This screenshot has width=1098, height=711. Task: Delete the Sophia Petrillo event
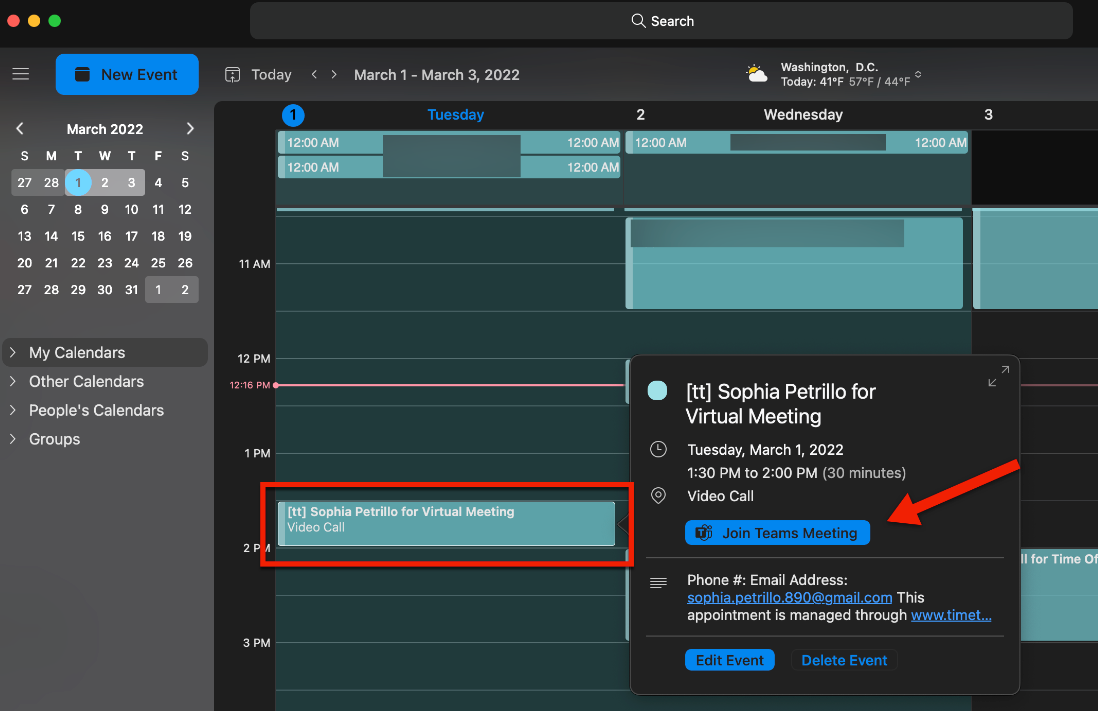[x=844, y=659]
